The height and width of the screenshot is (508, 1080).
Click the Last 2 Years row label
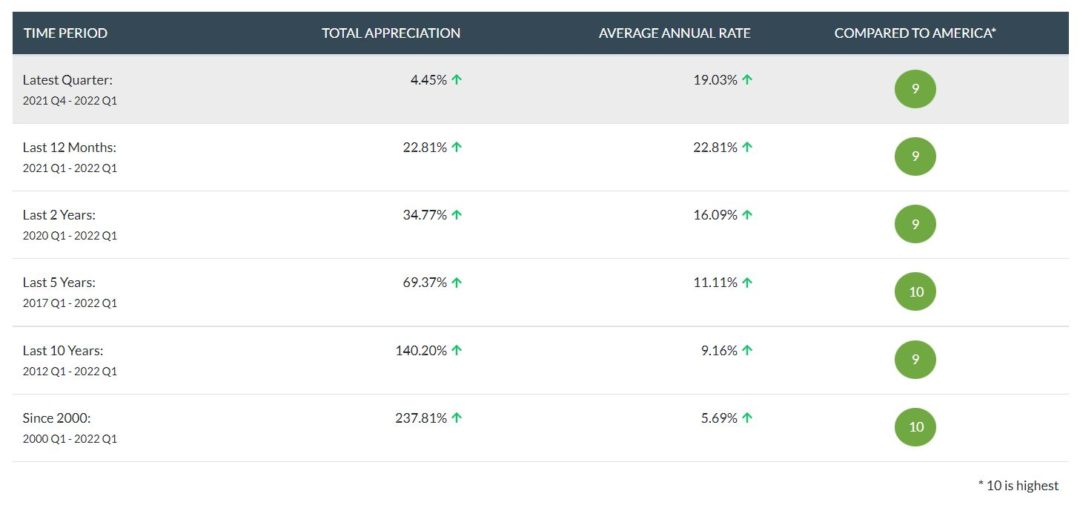pyautogui.click(x=59, y=215)
